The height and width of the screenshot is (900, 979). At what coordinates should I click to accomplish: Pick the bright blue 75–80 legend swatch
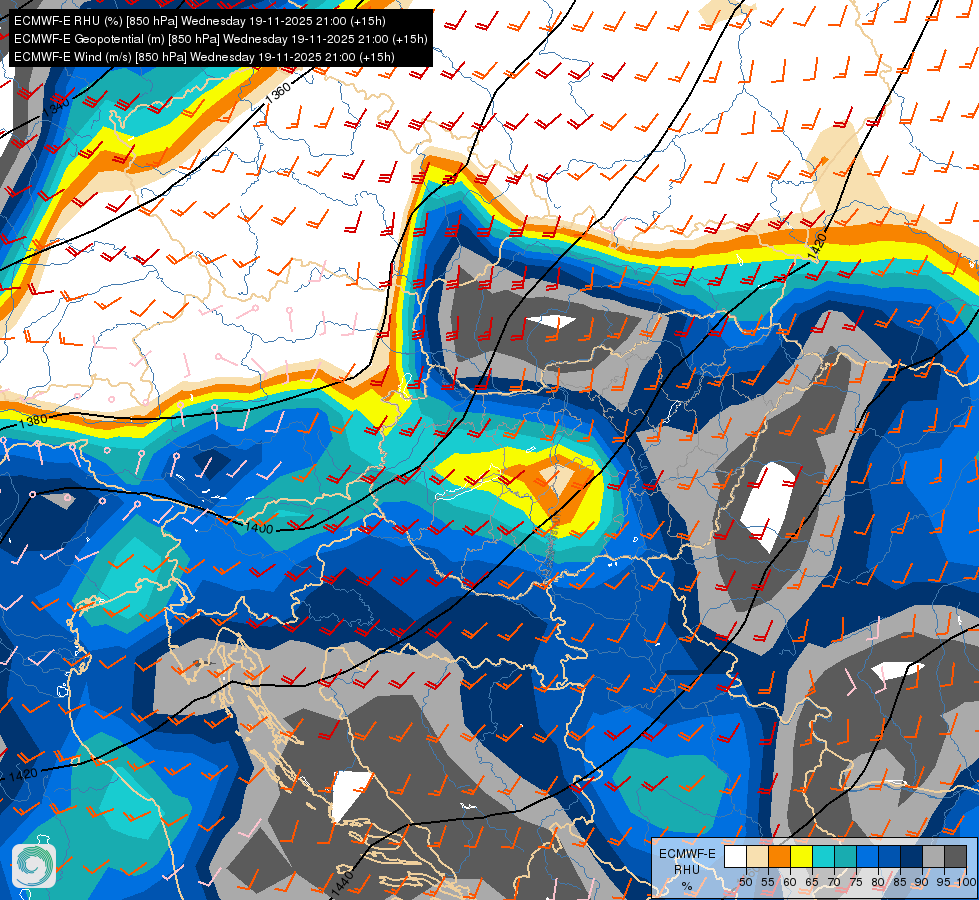[x=867, y=856]
